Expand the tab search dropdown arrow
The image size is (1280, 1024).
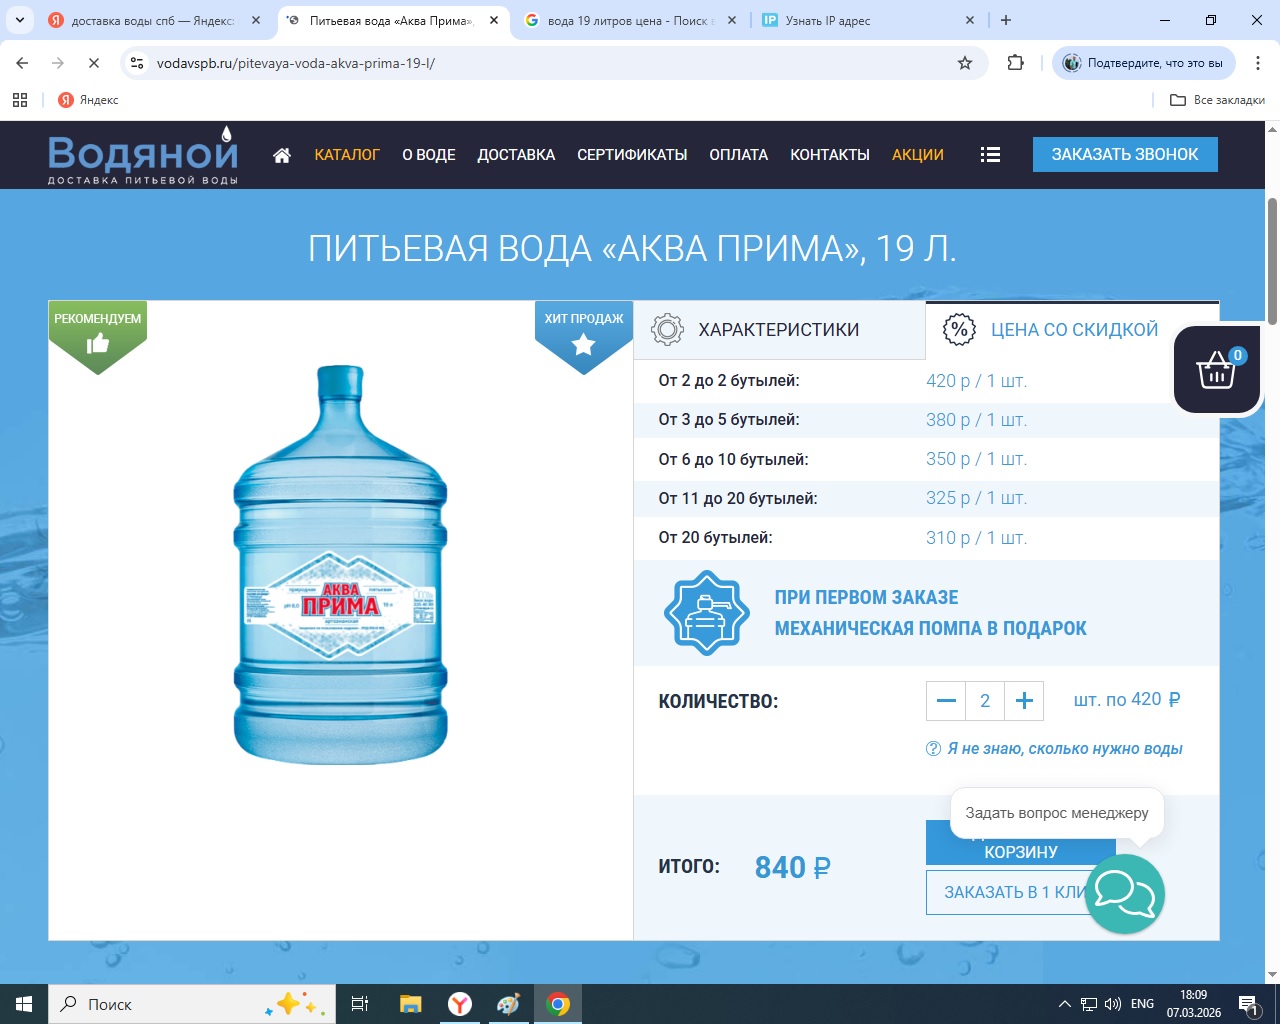point(20,20)
